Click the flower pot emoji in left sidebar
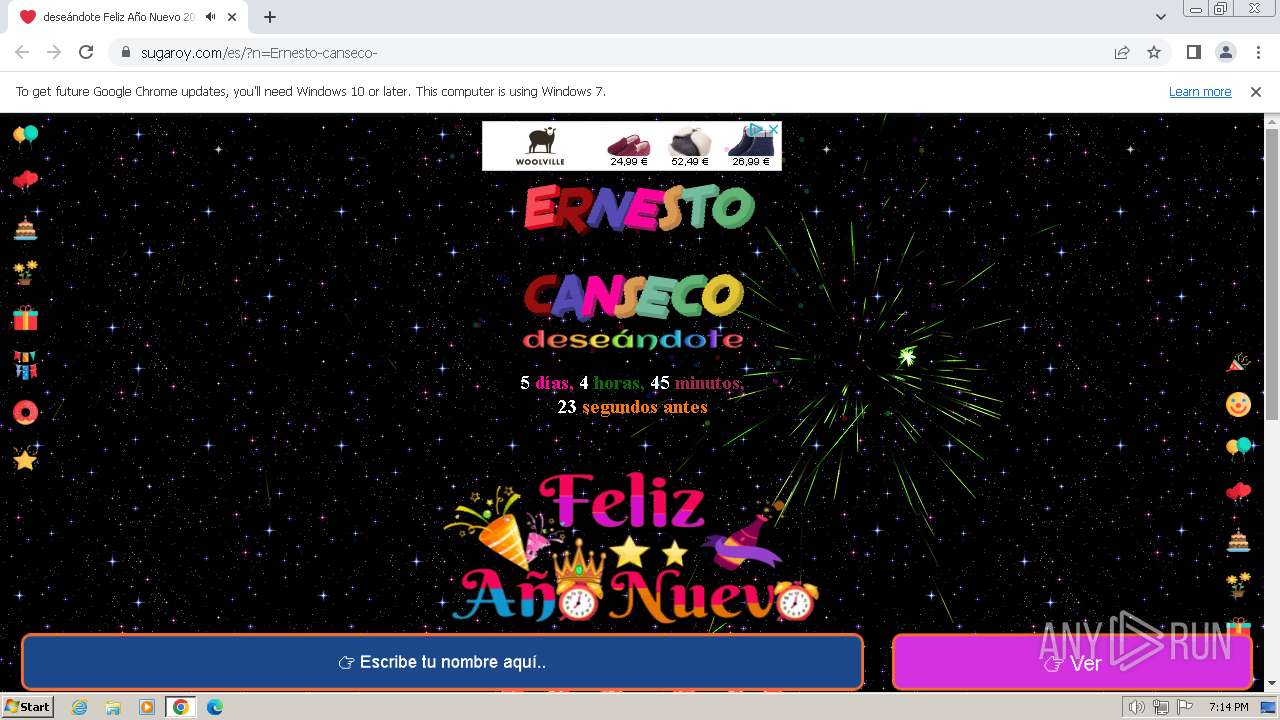The image size is (1280, 720). pyautogui.click(x=25, y=273)
